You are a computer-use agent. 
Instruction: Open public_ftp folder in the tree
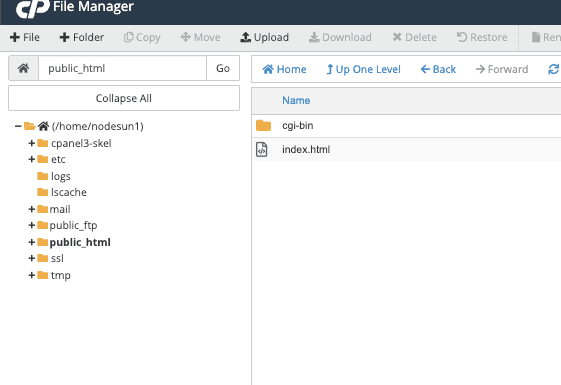(73, 225)
